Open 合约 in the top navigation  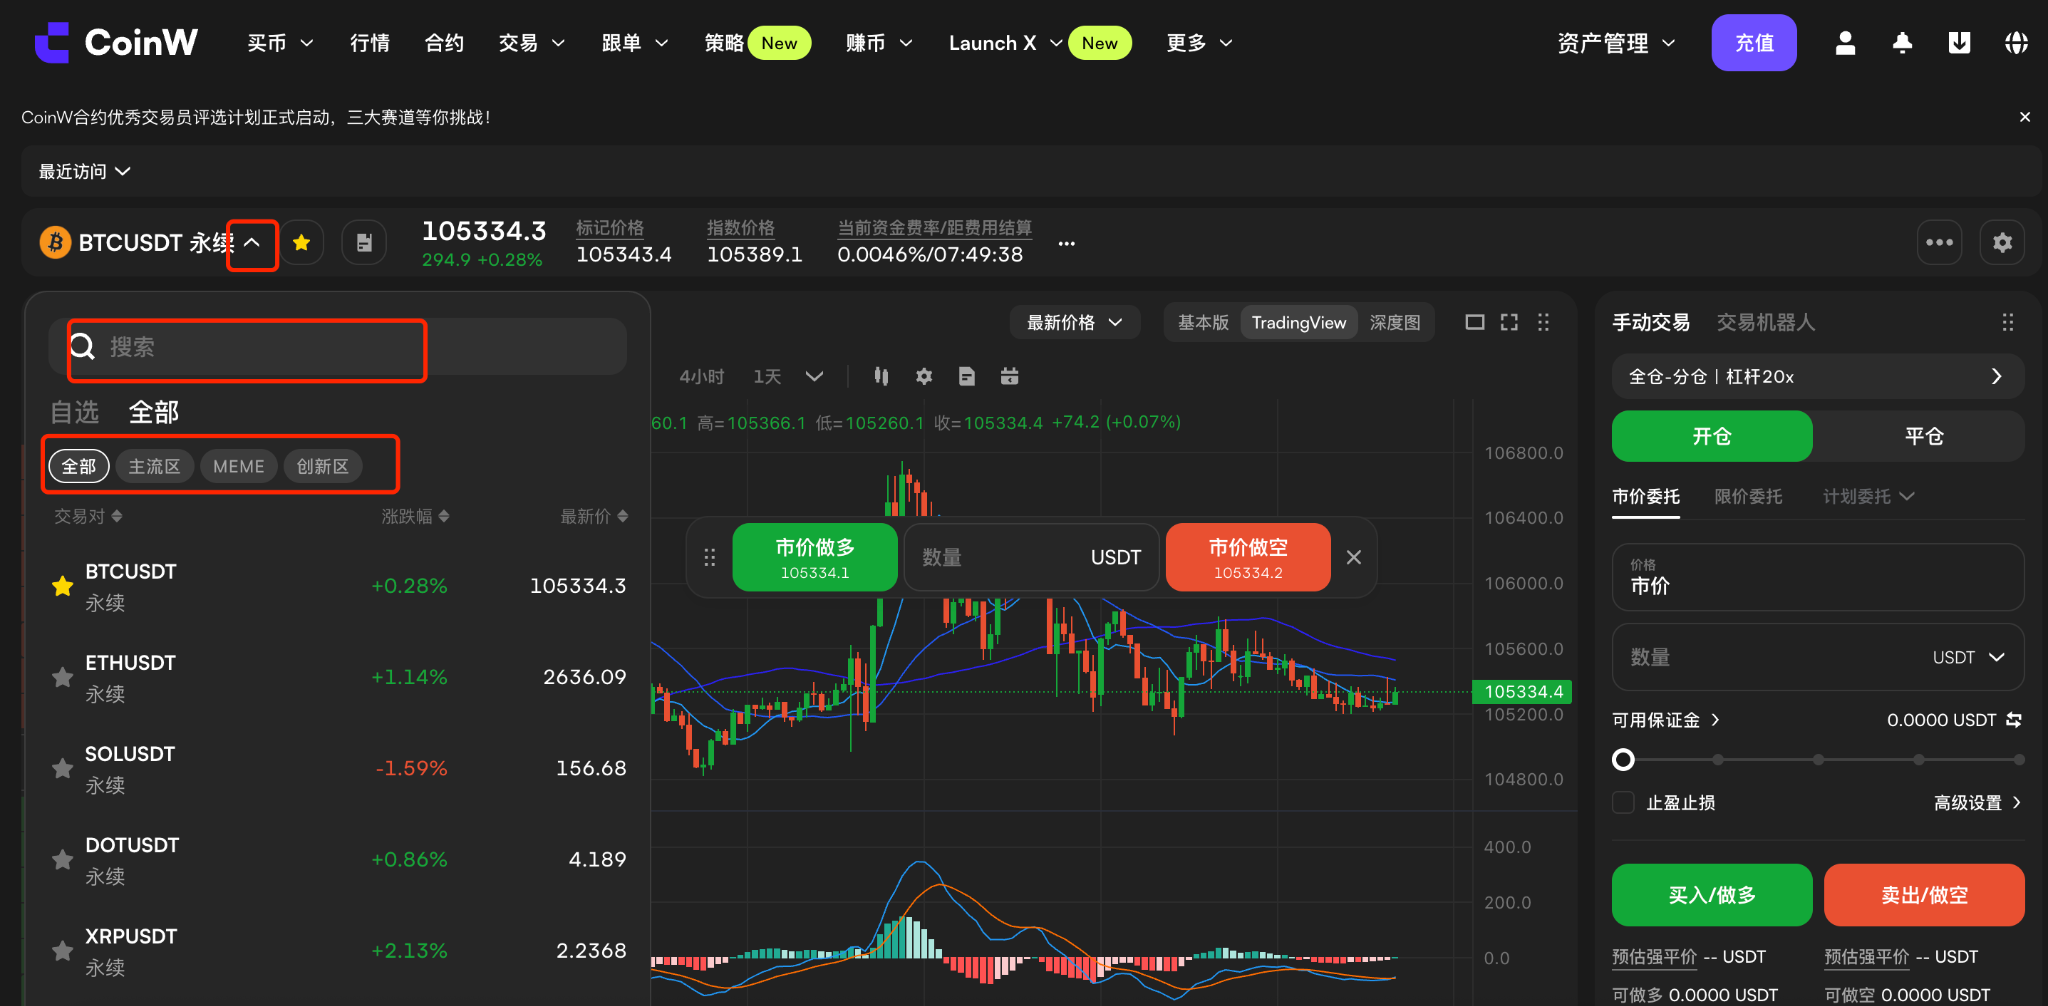(444, 43)
